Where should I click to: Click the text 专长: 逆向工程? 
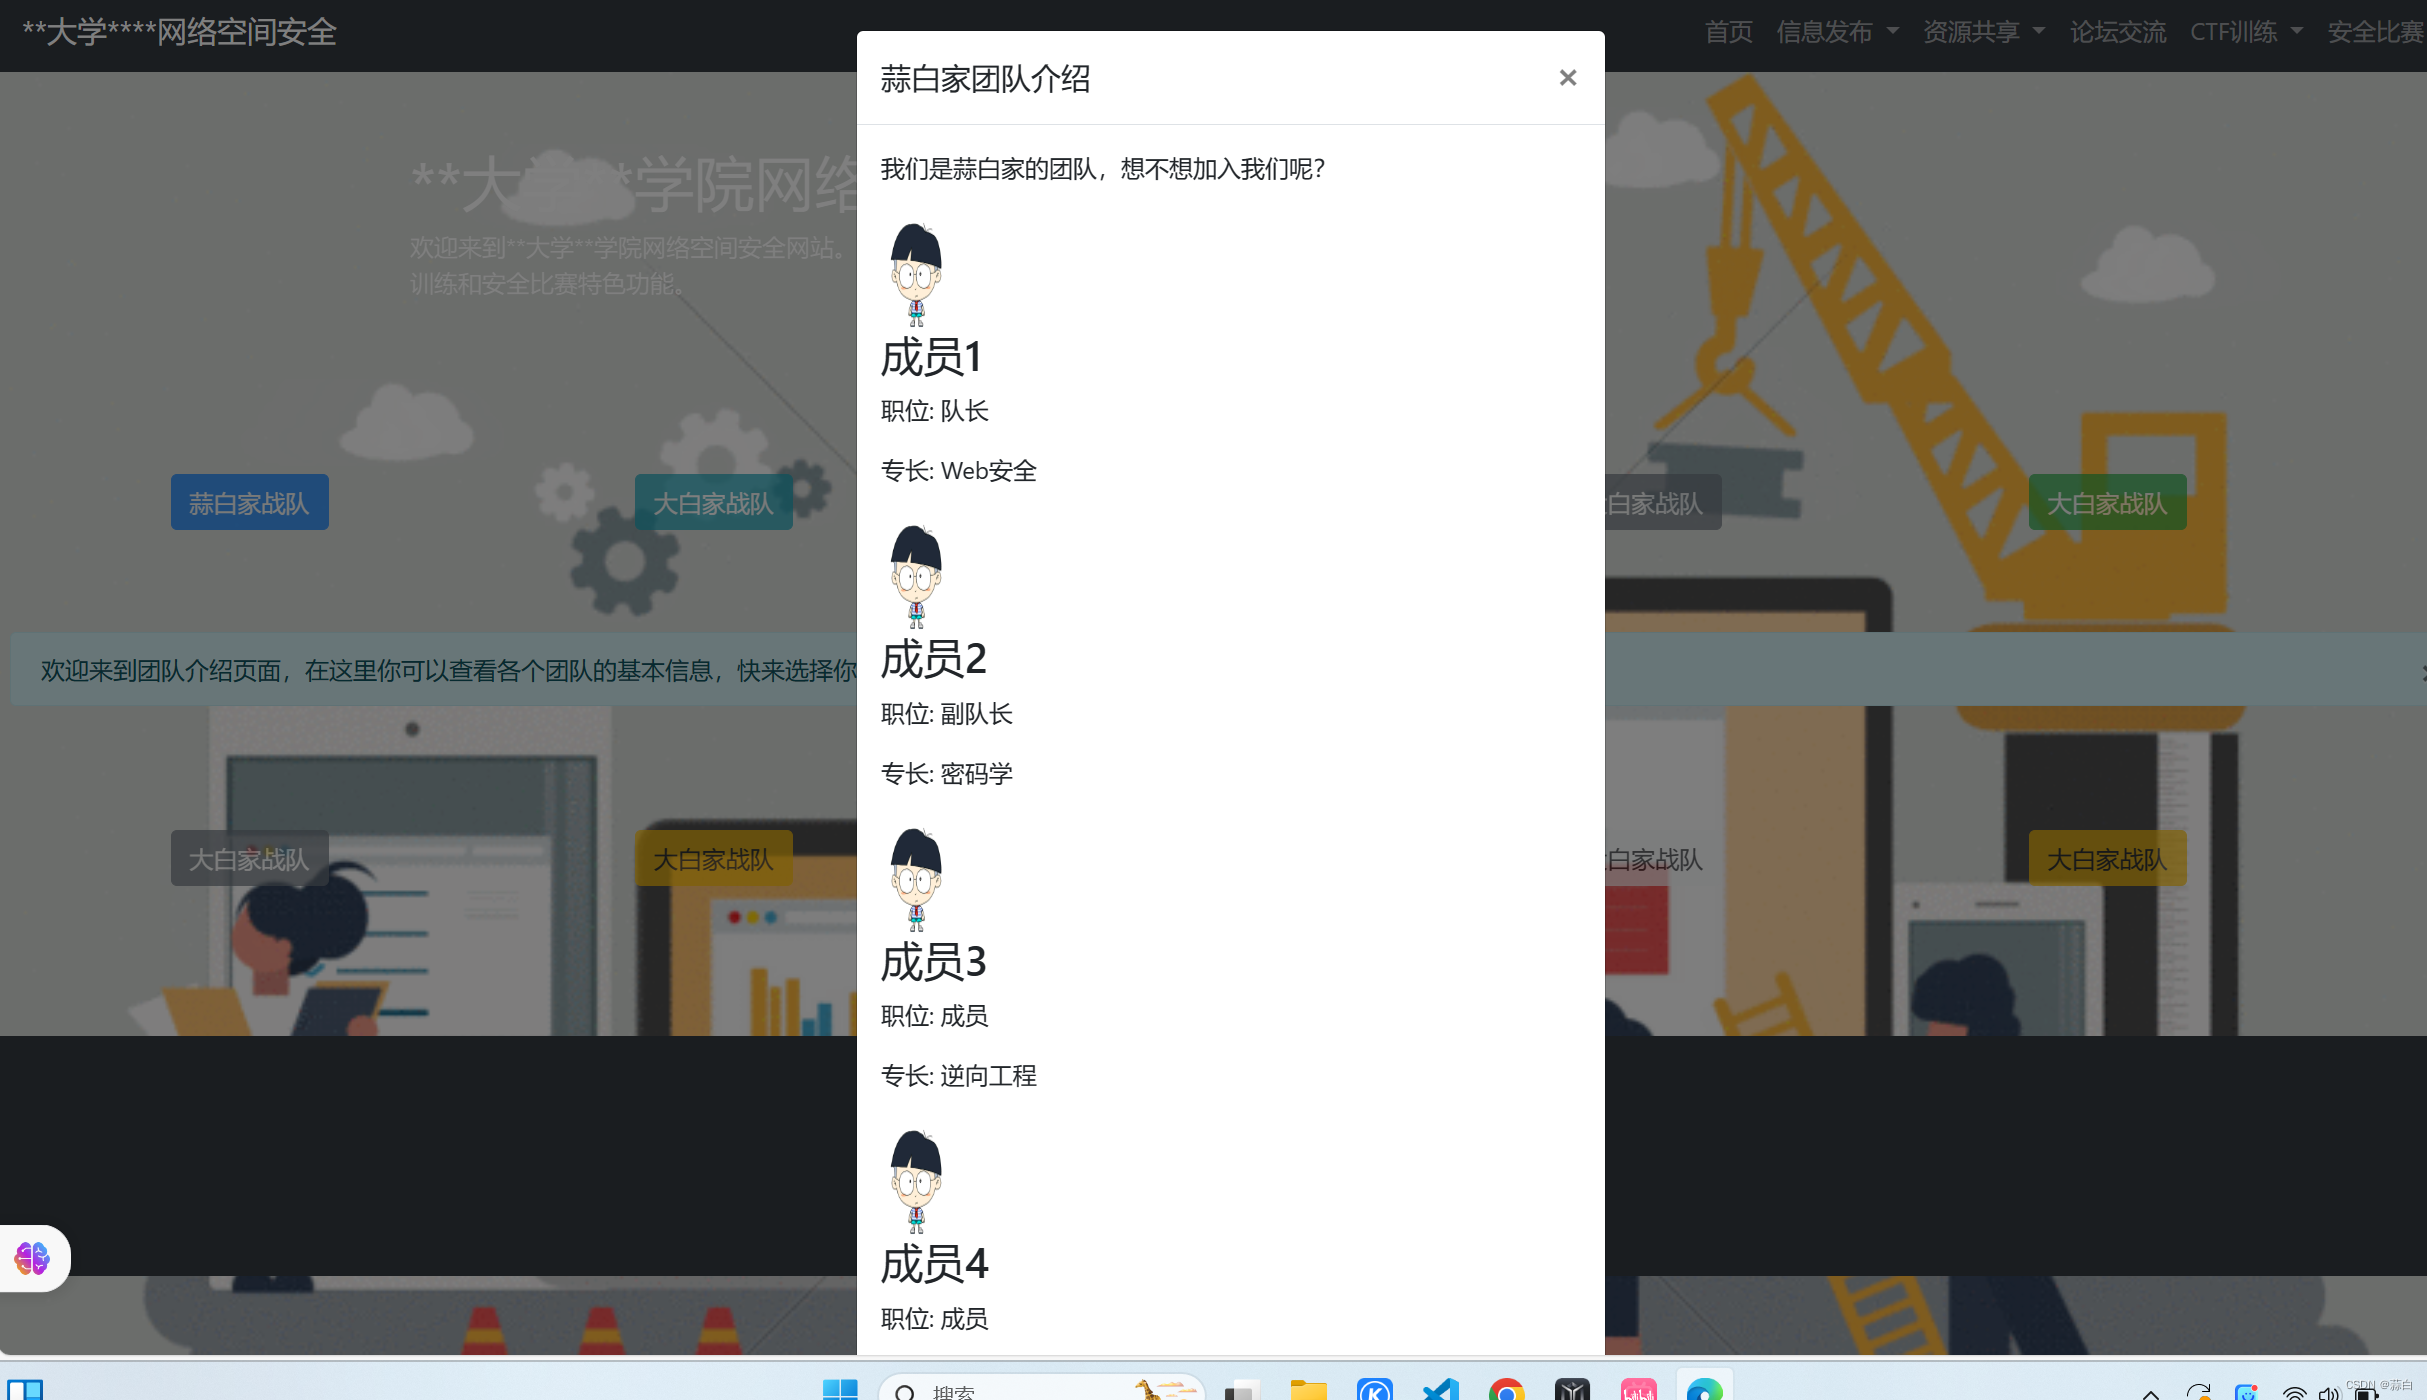pos(958,1076)
